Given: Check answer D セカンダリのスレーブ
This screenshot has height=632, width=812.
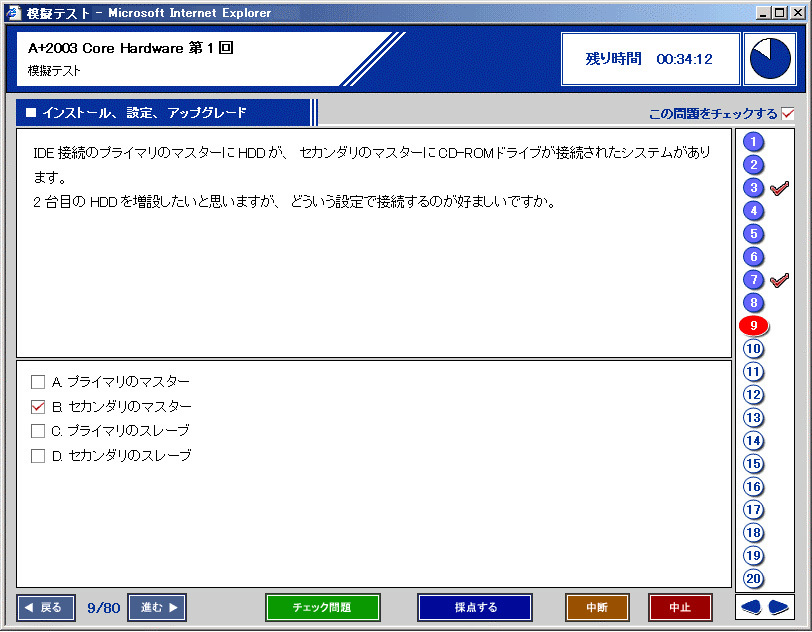Looking at the screenshot, I should click(x=38, y=456).
